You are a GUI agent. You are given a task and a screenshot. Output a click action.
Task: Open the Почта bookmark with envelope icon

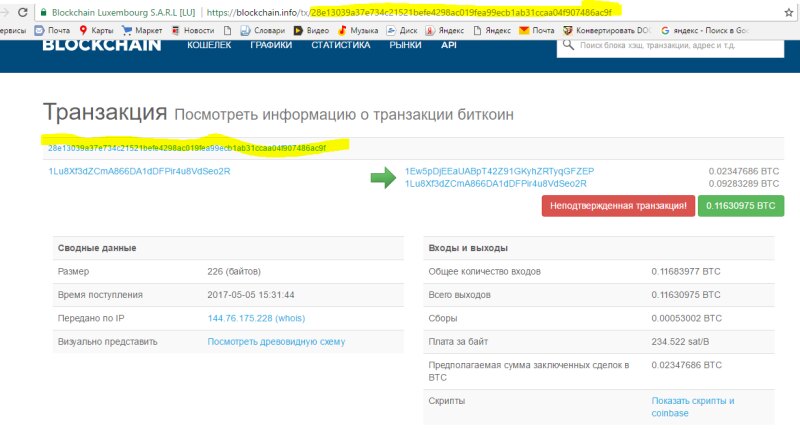coord(52,31)
